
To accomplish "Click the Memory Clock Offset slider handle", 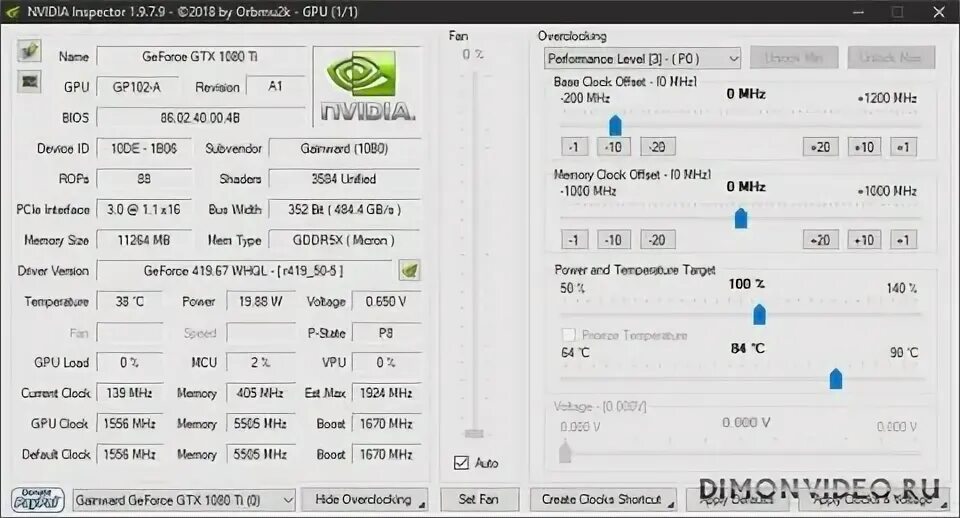I will pos(741,218).
